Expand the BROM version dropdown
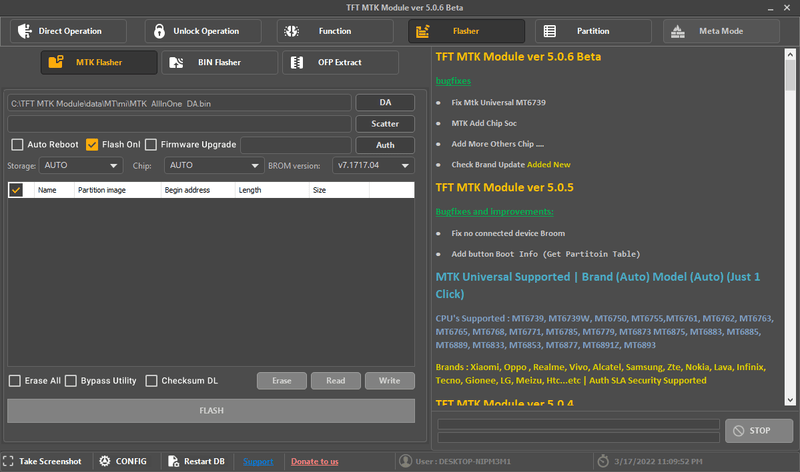Image resolution: width=800 pixels, height=472 pixels. tap(373, 165)
